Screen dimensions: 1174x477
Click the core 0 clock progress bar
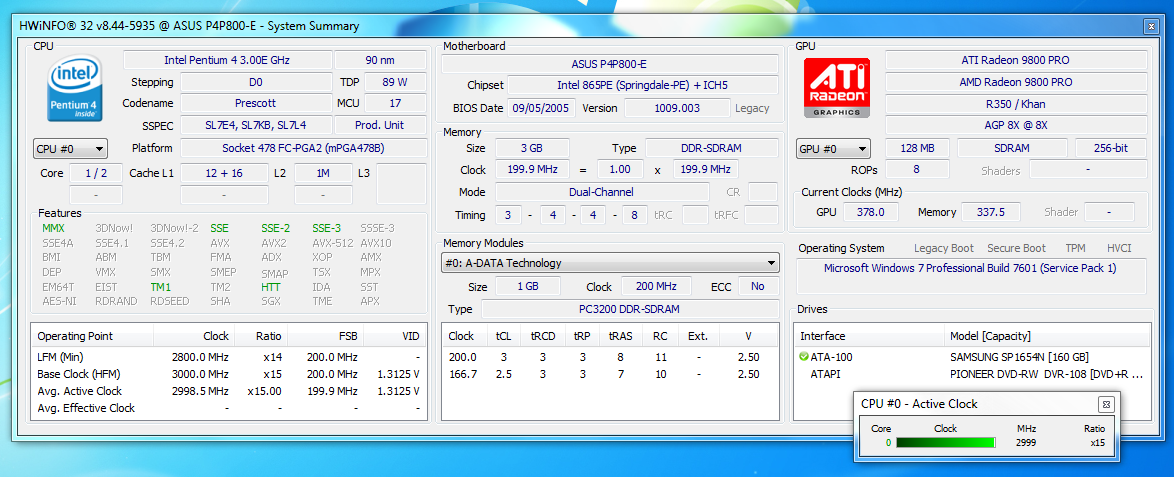tap(946, 443)
